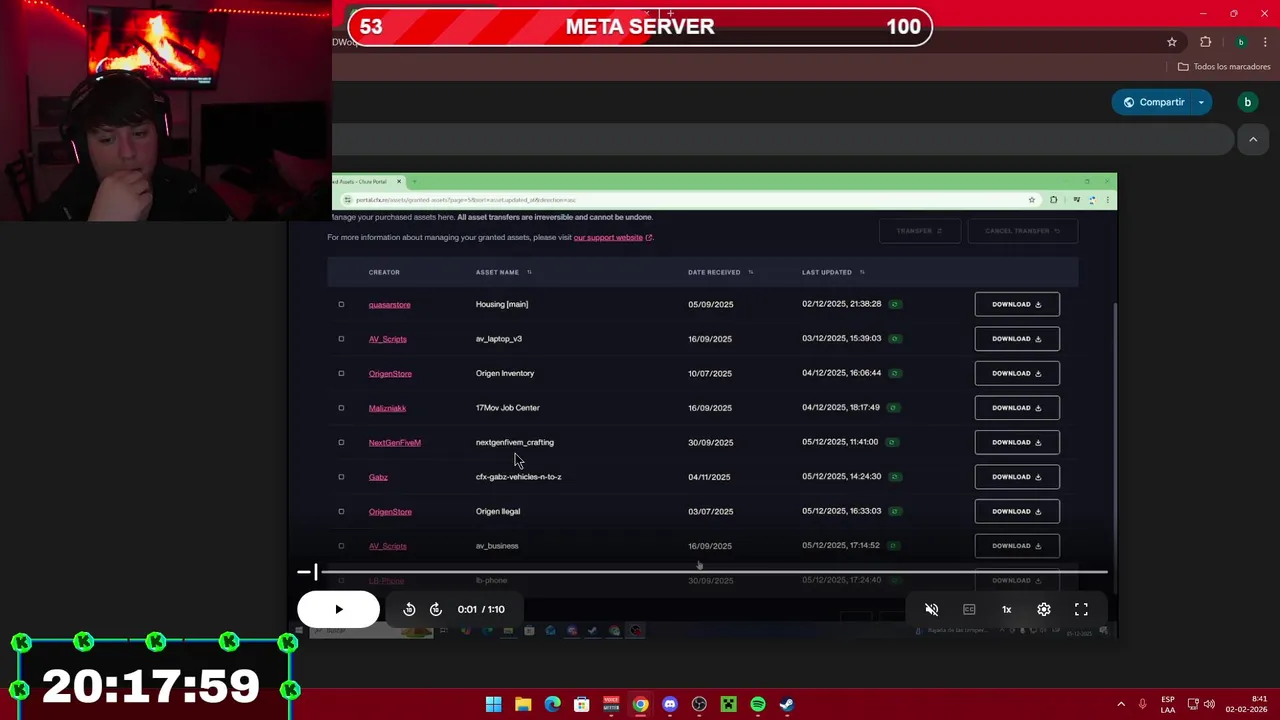
Task: Click the Compartir button
Action: (1153, 102)
